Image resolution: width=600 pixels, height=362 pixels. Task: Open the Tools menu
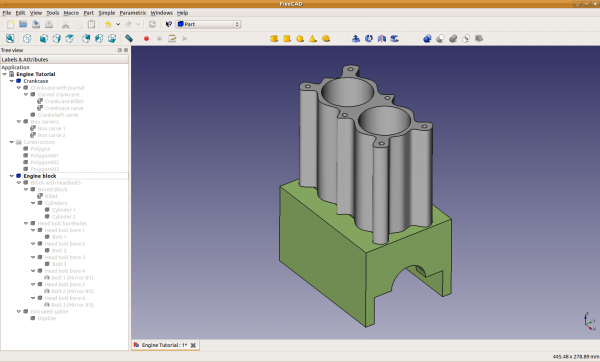52,13
